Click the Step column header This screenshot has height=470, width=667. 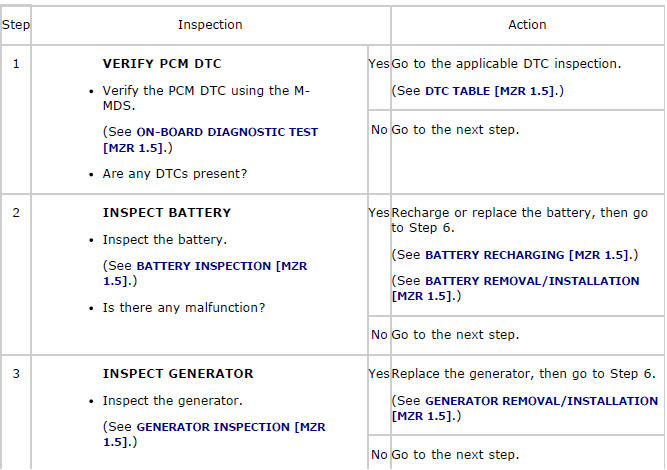coord(15,24)
